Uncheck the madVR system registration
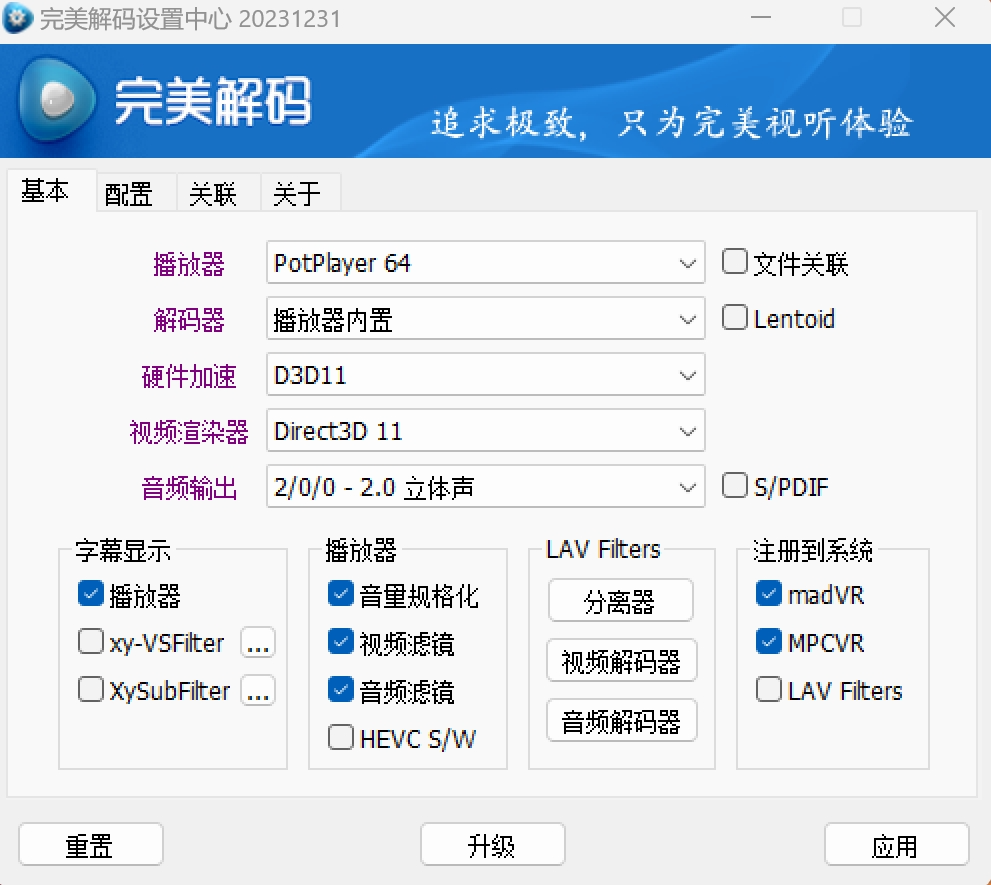The height and width of the screenshot is (885, 991). coord(769,595)
